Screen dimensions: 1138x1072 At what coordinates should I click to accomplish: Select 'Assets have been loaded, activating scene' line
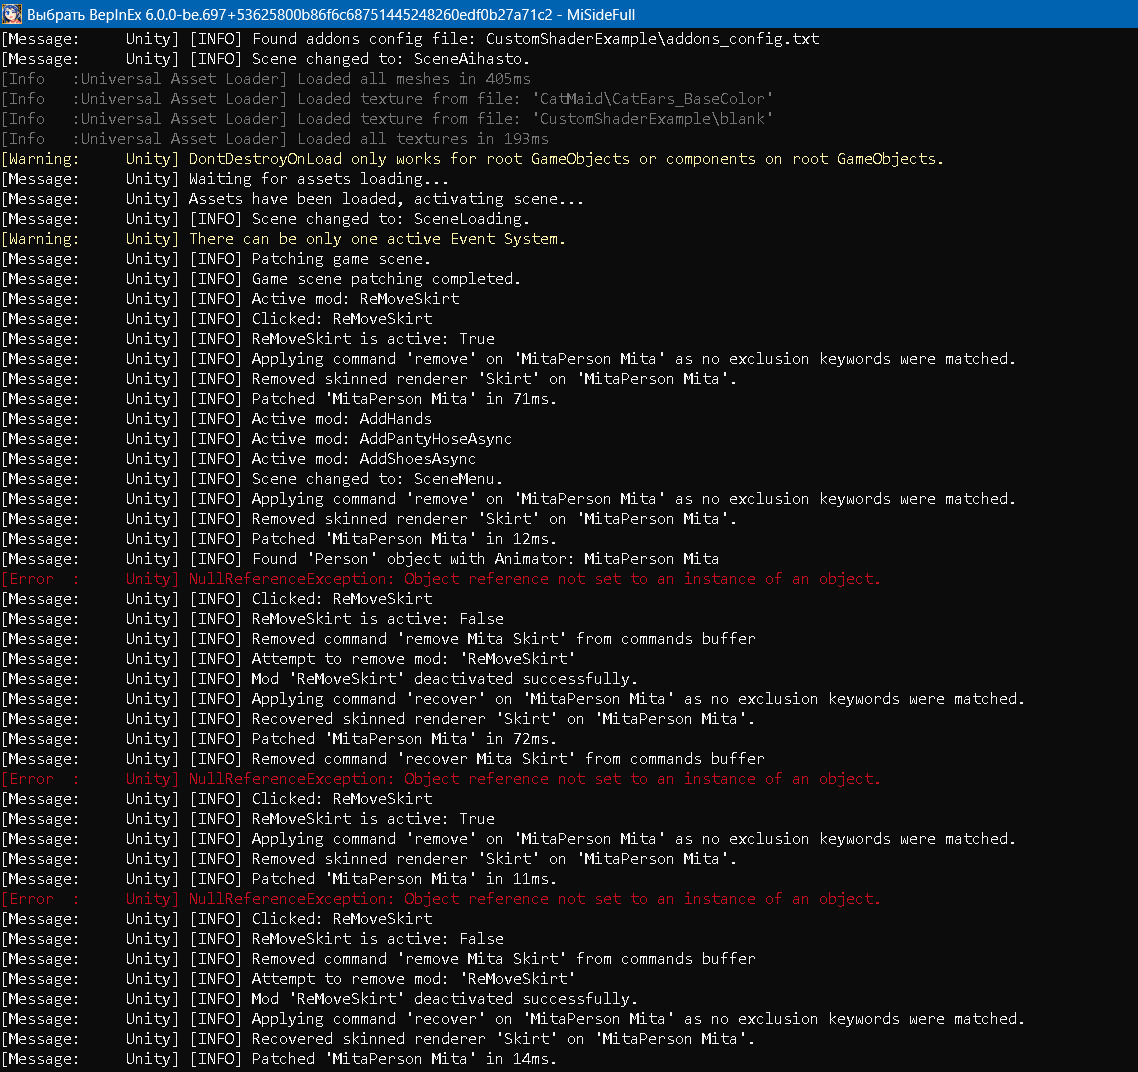pyautogui.click(x=386, y=199)
